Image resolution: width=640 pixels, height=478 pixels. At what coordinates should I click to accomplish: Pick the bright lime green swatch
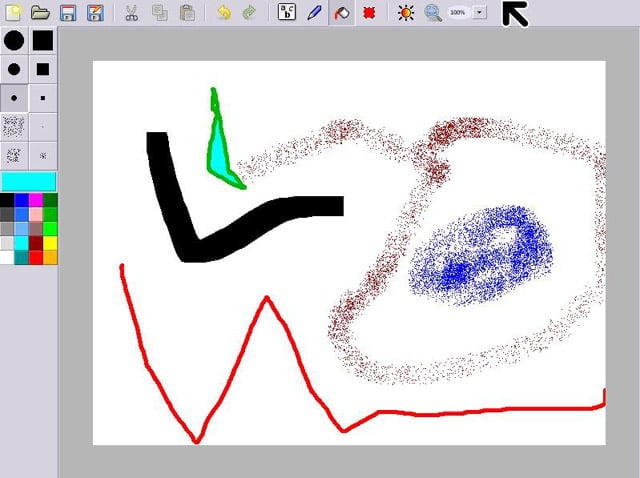click(x=50, y=229)
